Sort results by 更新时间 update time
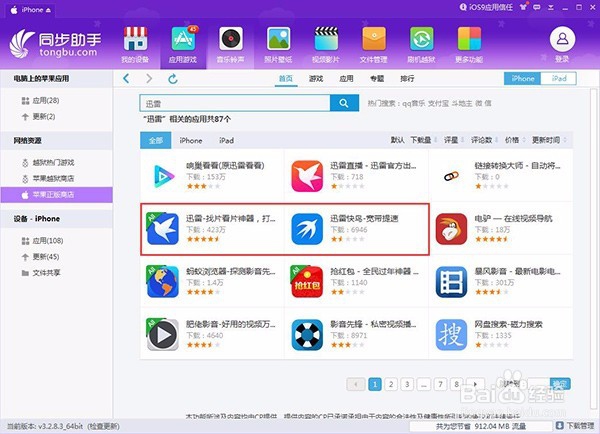The image size is (600, 434). 549,140
